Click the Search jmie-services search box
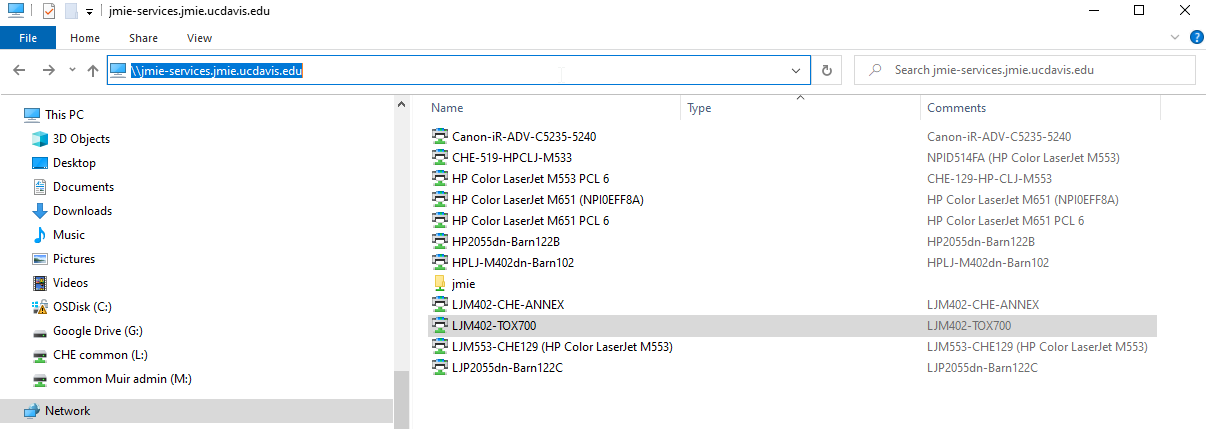1206x429 pixels. [1025, 70]
